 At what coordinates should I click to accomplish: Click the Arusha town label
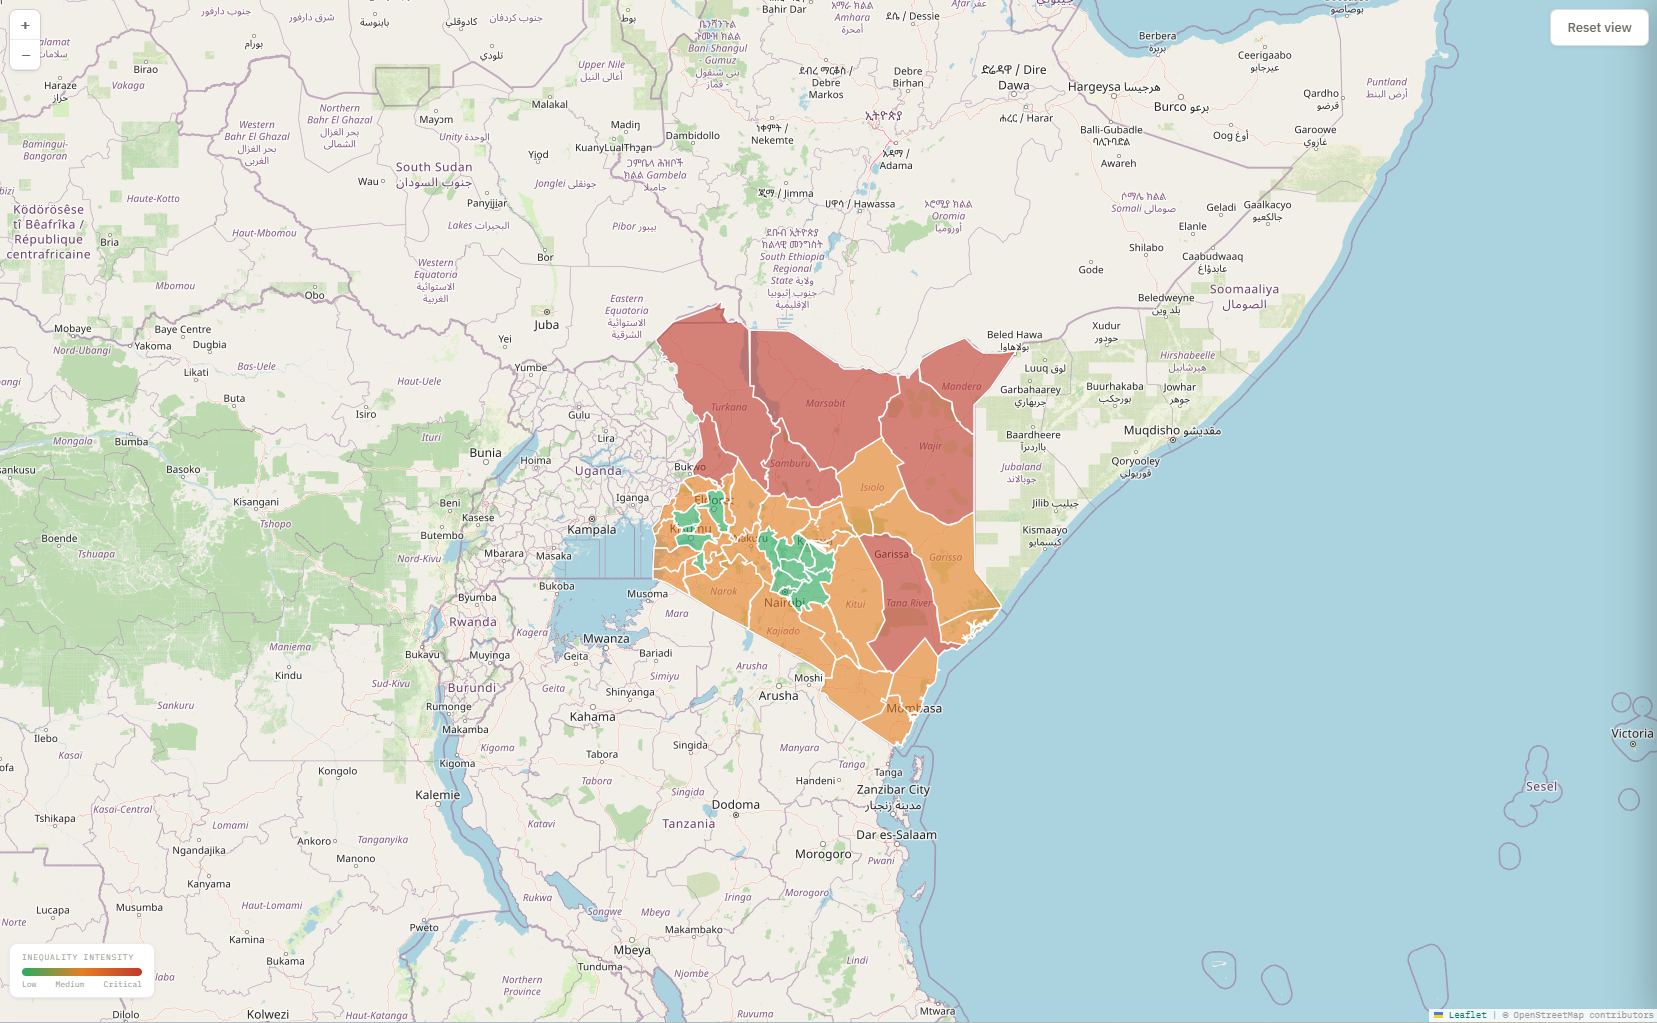[779, 695]
